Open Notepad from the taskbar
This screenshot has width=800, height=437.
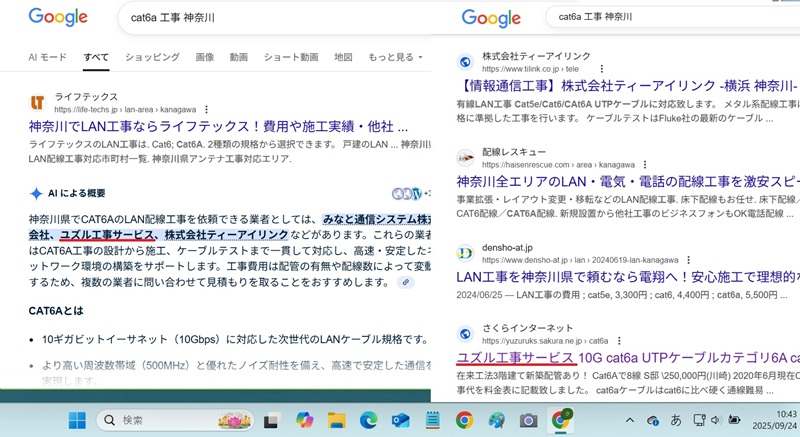coord(433,420)
